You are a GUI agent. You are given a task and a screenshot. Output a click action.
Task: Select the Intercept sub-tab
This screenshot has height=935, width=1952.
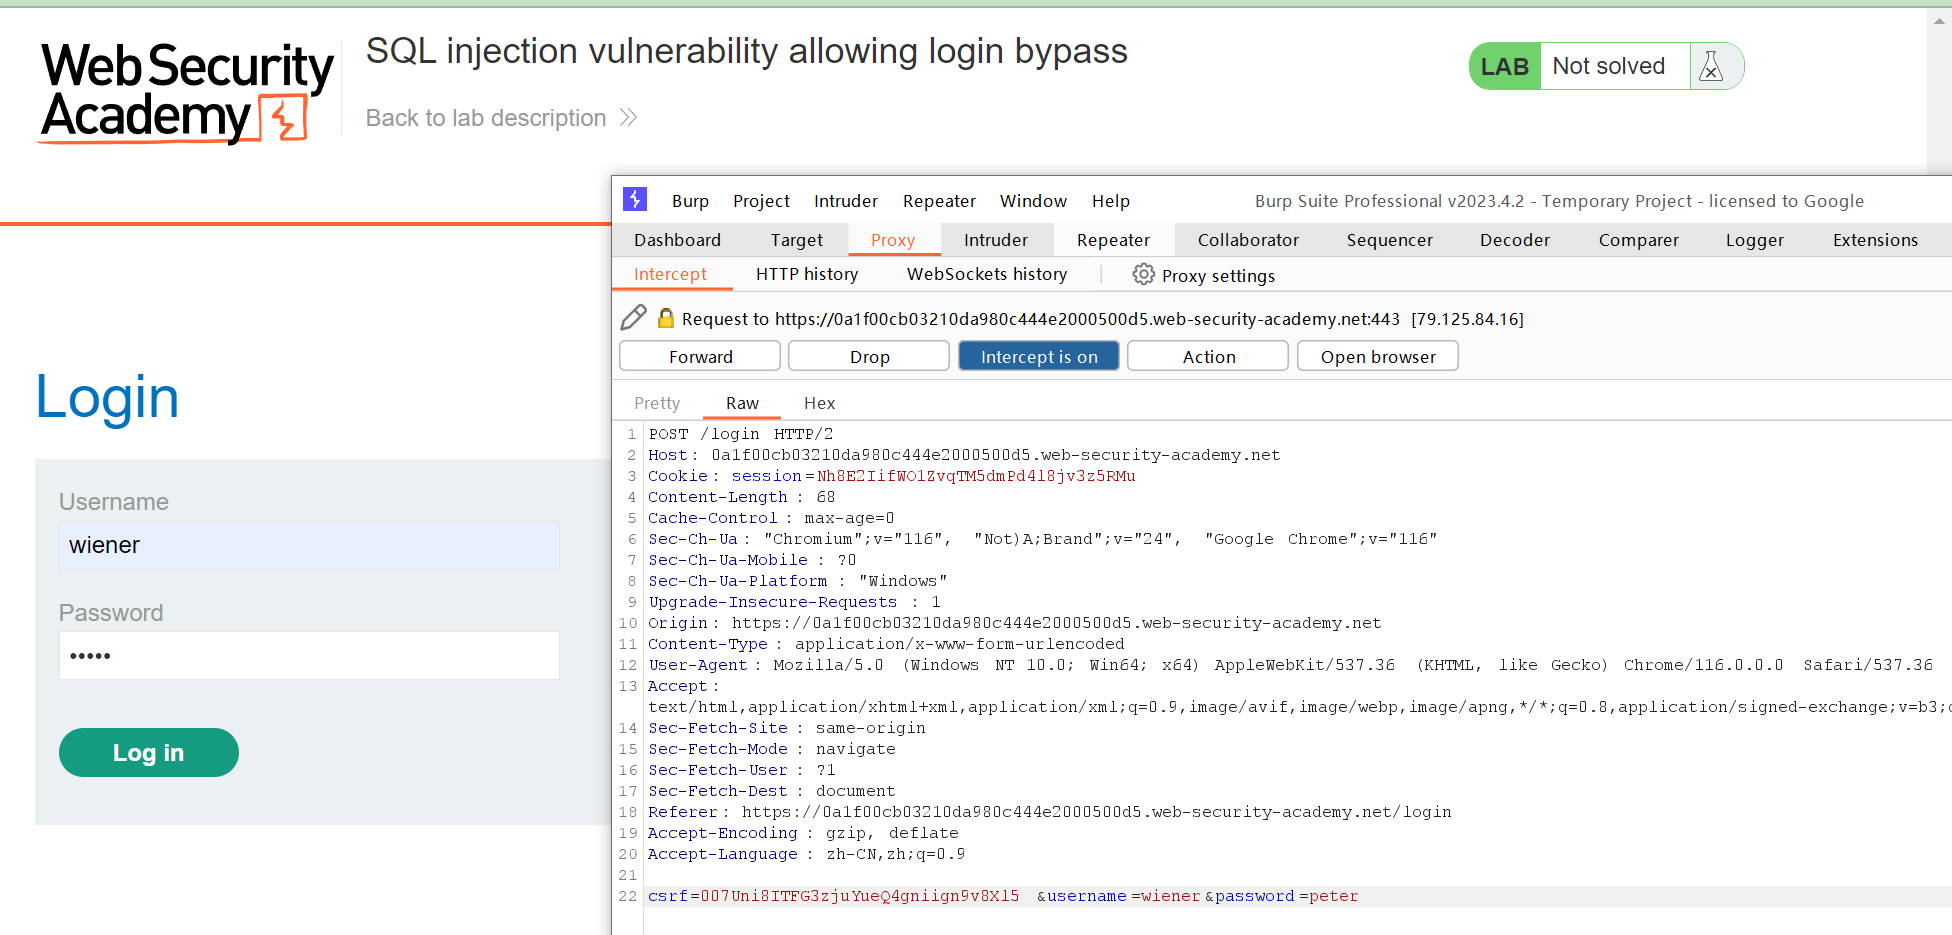pyautogui.click(x=670, y=274)
